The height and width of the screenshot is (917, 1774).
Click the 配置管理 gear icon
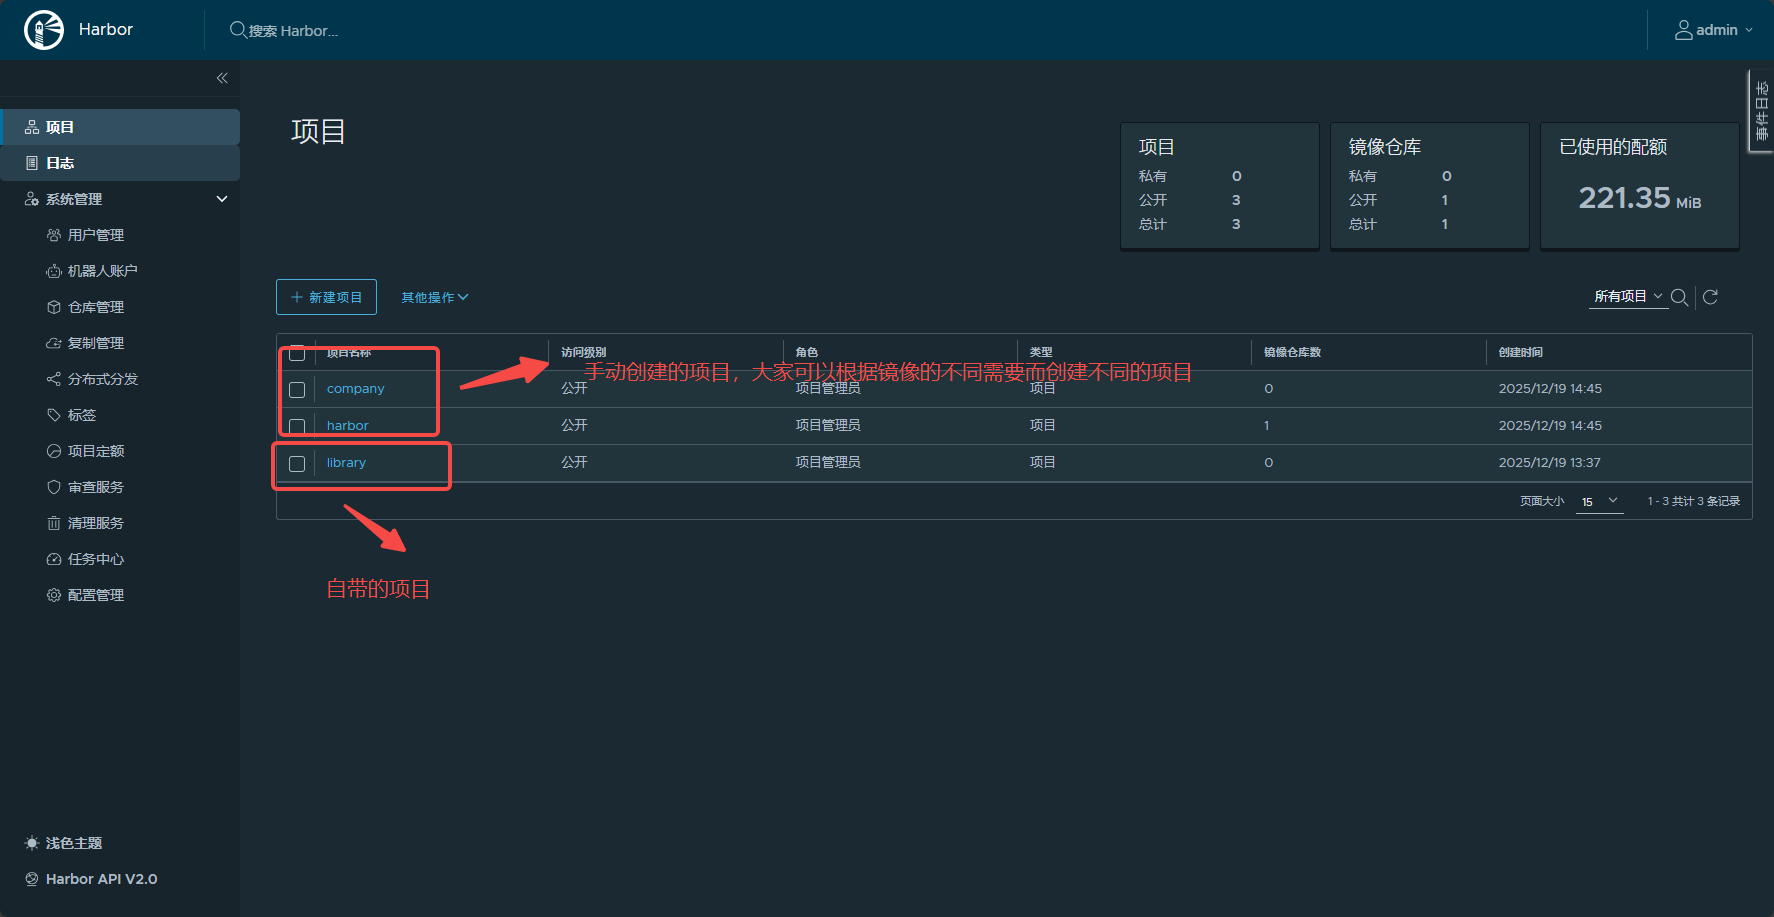(54, 595)
